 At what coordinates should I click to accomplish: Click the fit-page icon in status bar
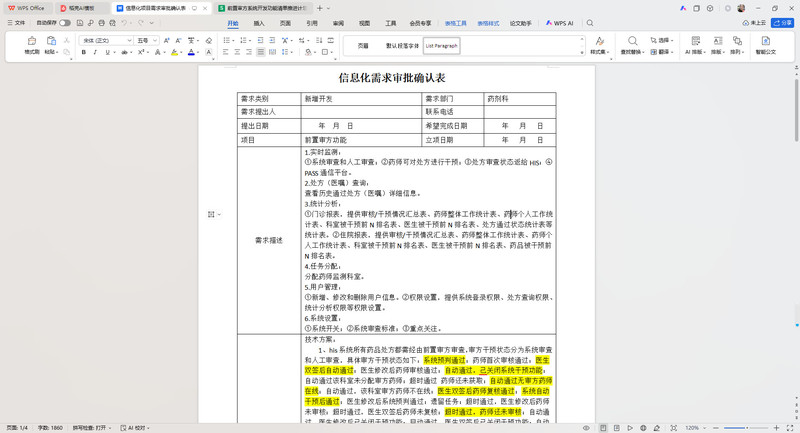pos(673,428)
